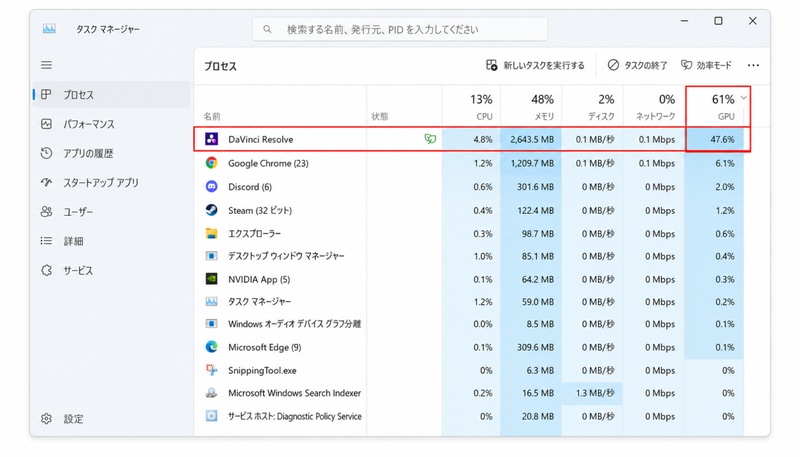Select the DaVinci Resolve process name

click(260, 139)
